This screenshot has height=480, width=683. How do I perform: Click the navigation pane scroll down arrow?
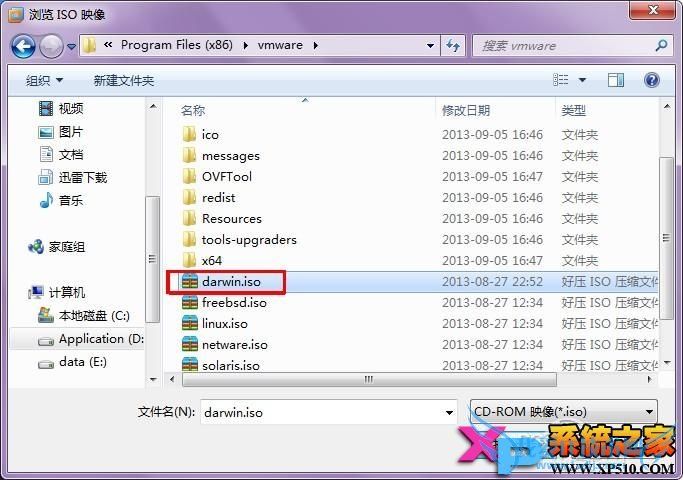tap(153, 379)
